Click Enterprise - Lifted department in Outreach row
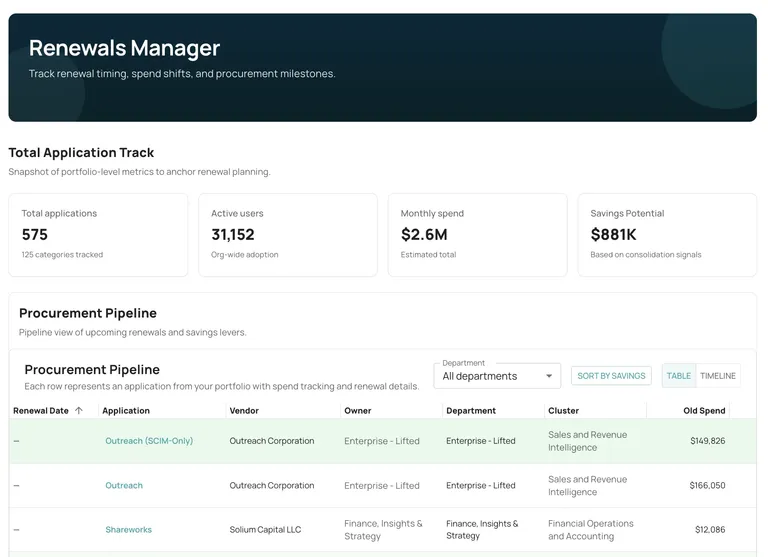768x557 pixels. coord(480,485)
